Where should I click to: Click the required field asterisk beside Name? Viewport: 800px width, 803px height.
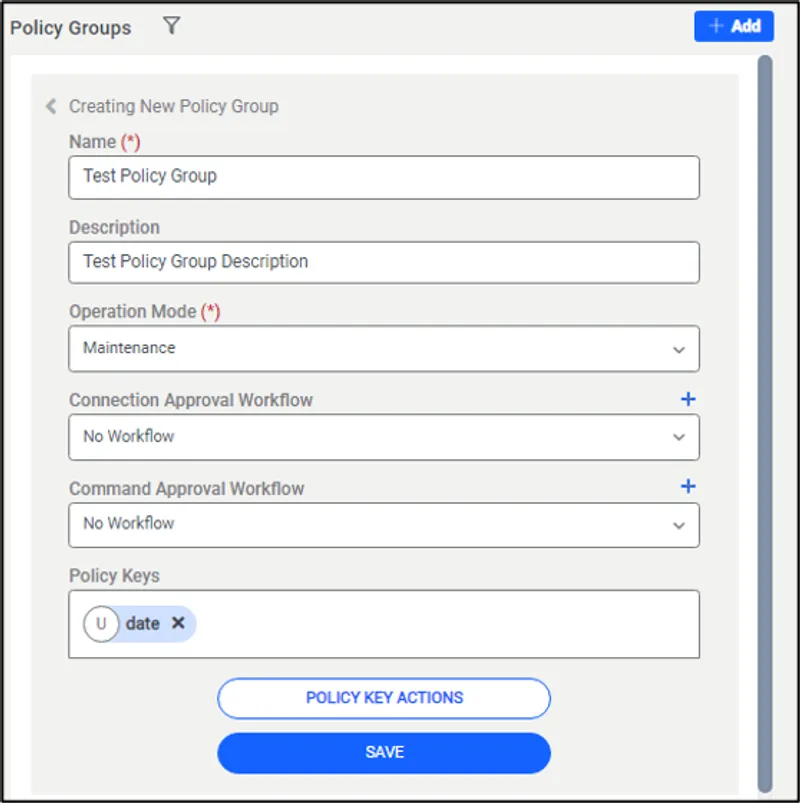coord(132,141)
